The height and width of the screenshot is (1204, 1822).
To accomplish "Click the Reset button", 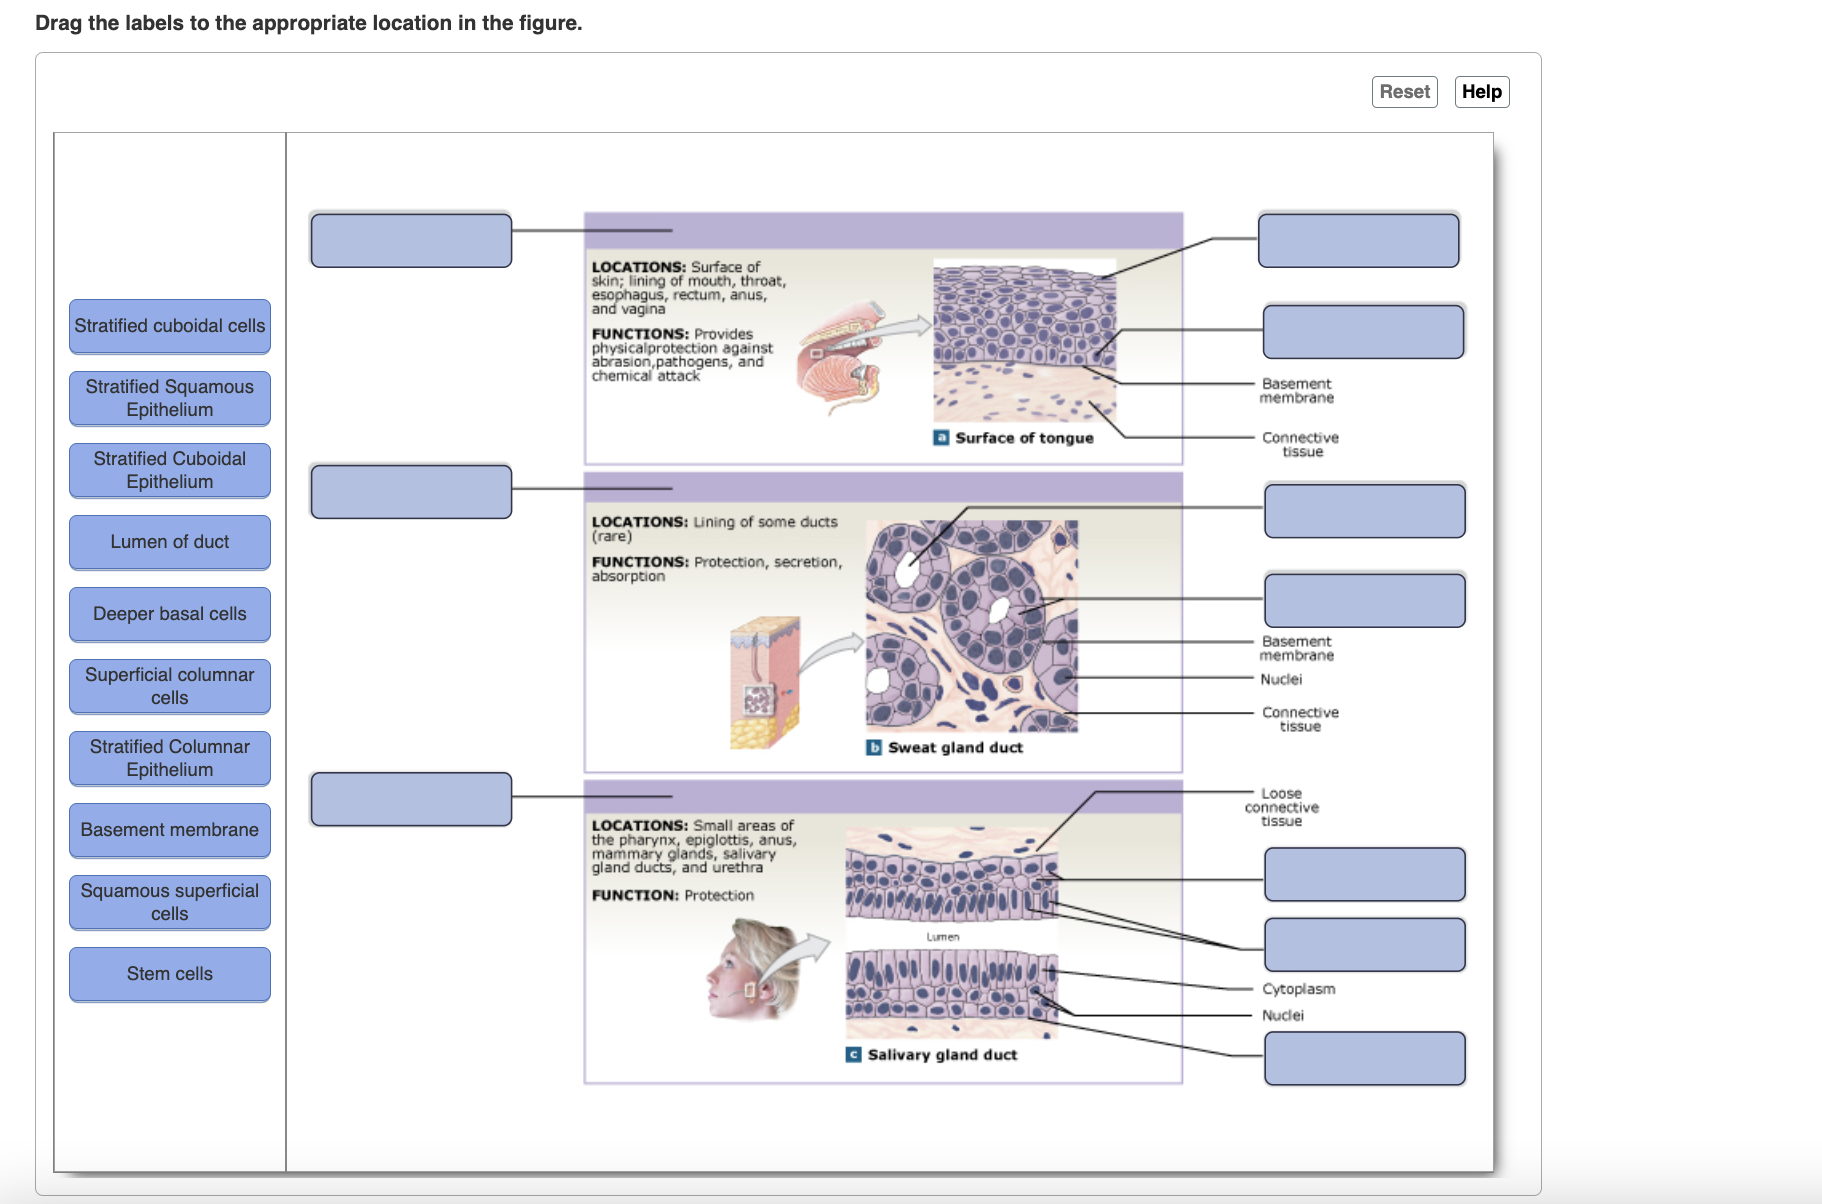I will [x=1404, y=92].
